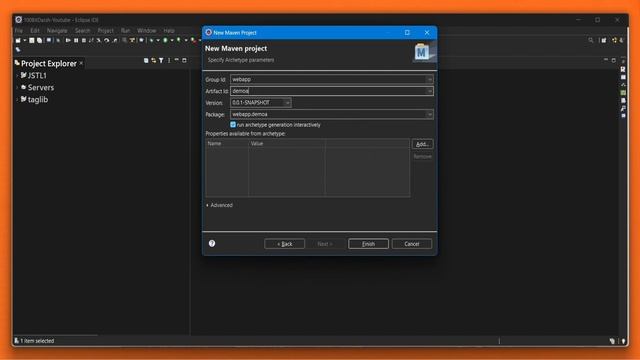The width and height of the screenshot is (640, 360).
Task: Click the search magnifier icon at top right
Action: [591, 40]
